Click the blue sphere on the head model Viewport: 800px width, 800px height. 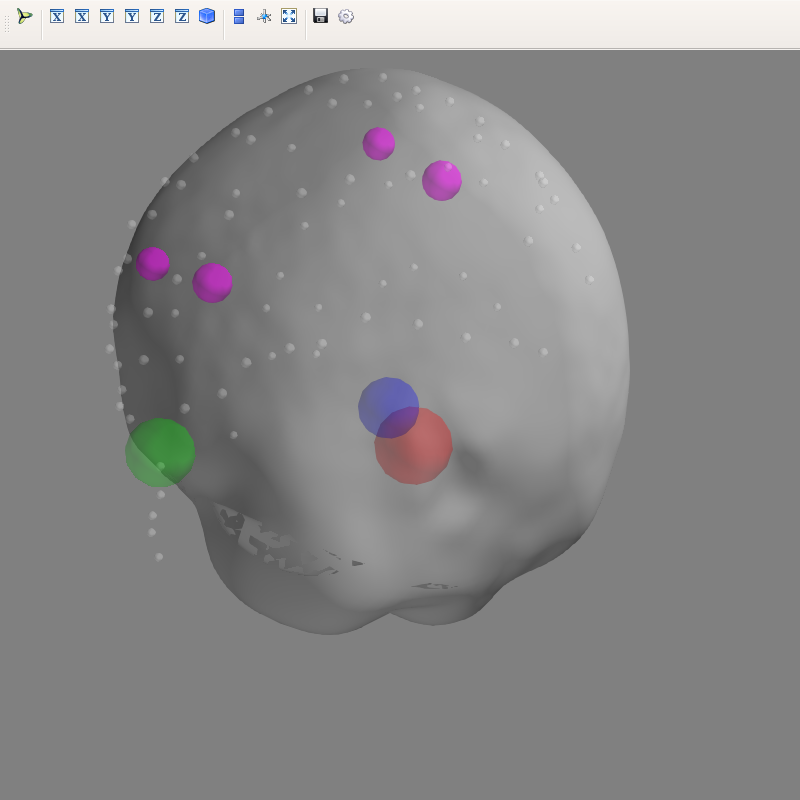388,408
